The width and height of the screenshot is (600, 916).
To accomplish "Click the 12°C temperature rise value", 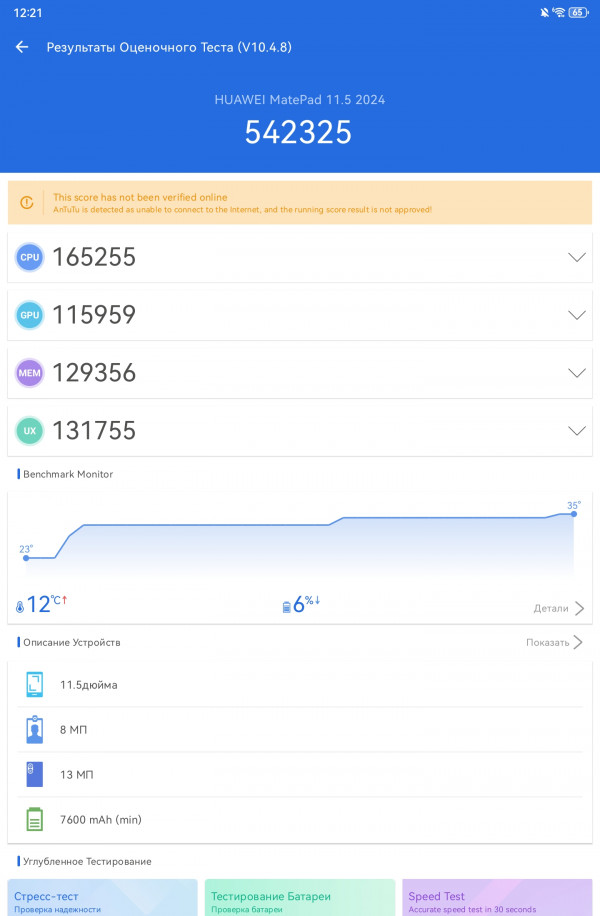I will point(46,604).
